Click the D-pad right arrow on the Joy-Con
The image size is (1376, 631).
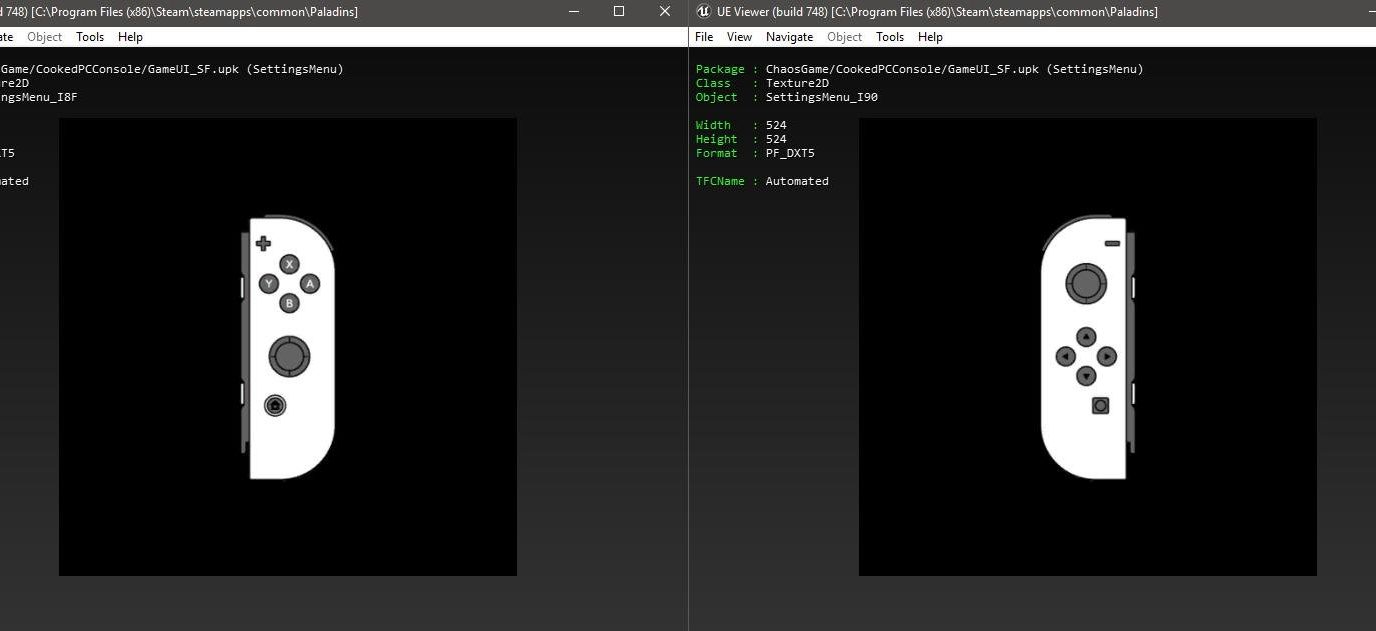pos(1107,356)
